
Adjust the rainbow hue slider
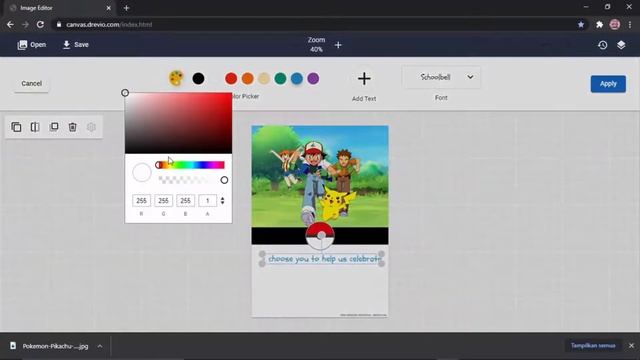click(x=191, y=165)
